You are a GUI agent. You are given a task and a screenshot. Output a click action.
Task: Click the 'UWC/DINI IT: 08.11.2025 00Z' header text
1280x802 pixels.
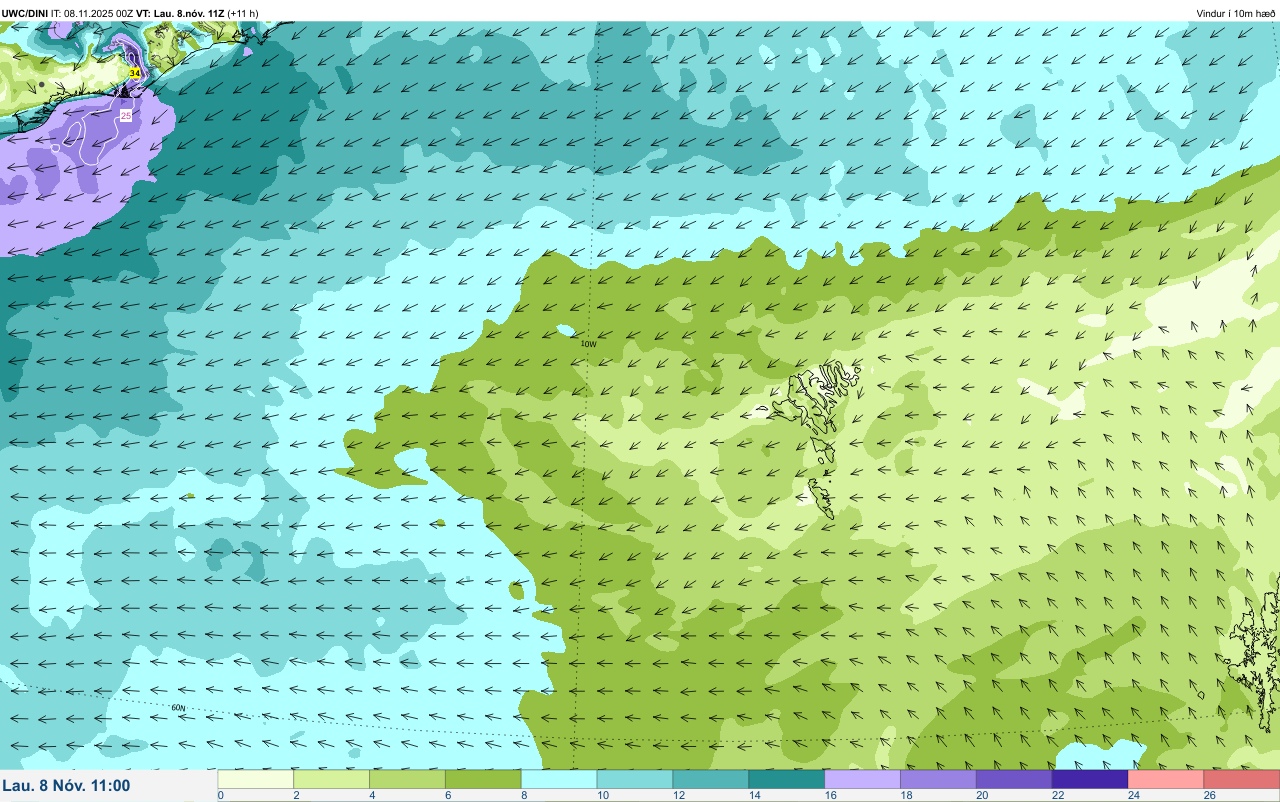[x=68, y=13]
